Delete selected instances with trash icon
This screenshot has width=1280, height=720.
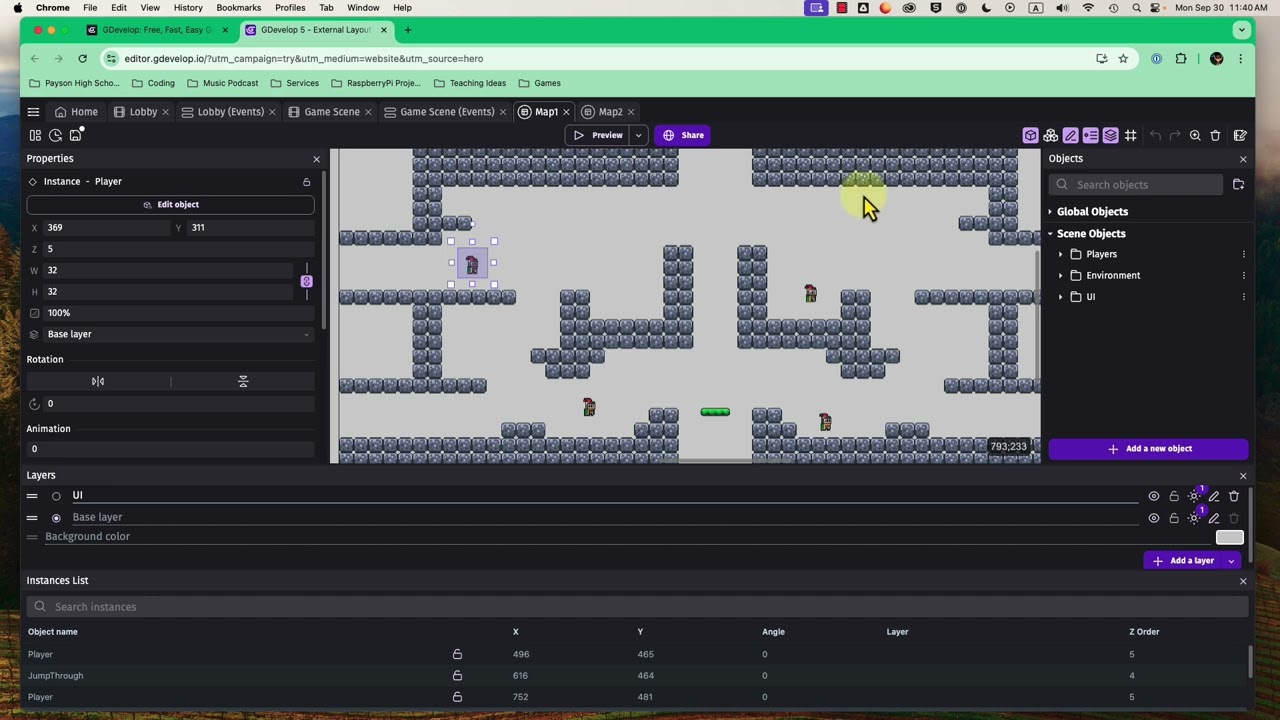tap(1215, 135)
